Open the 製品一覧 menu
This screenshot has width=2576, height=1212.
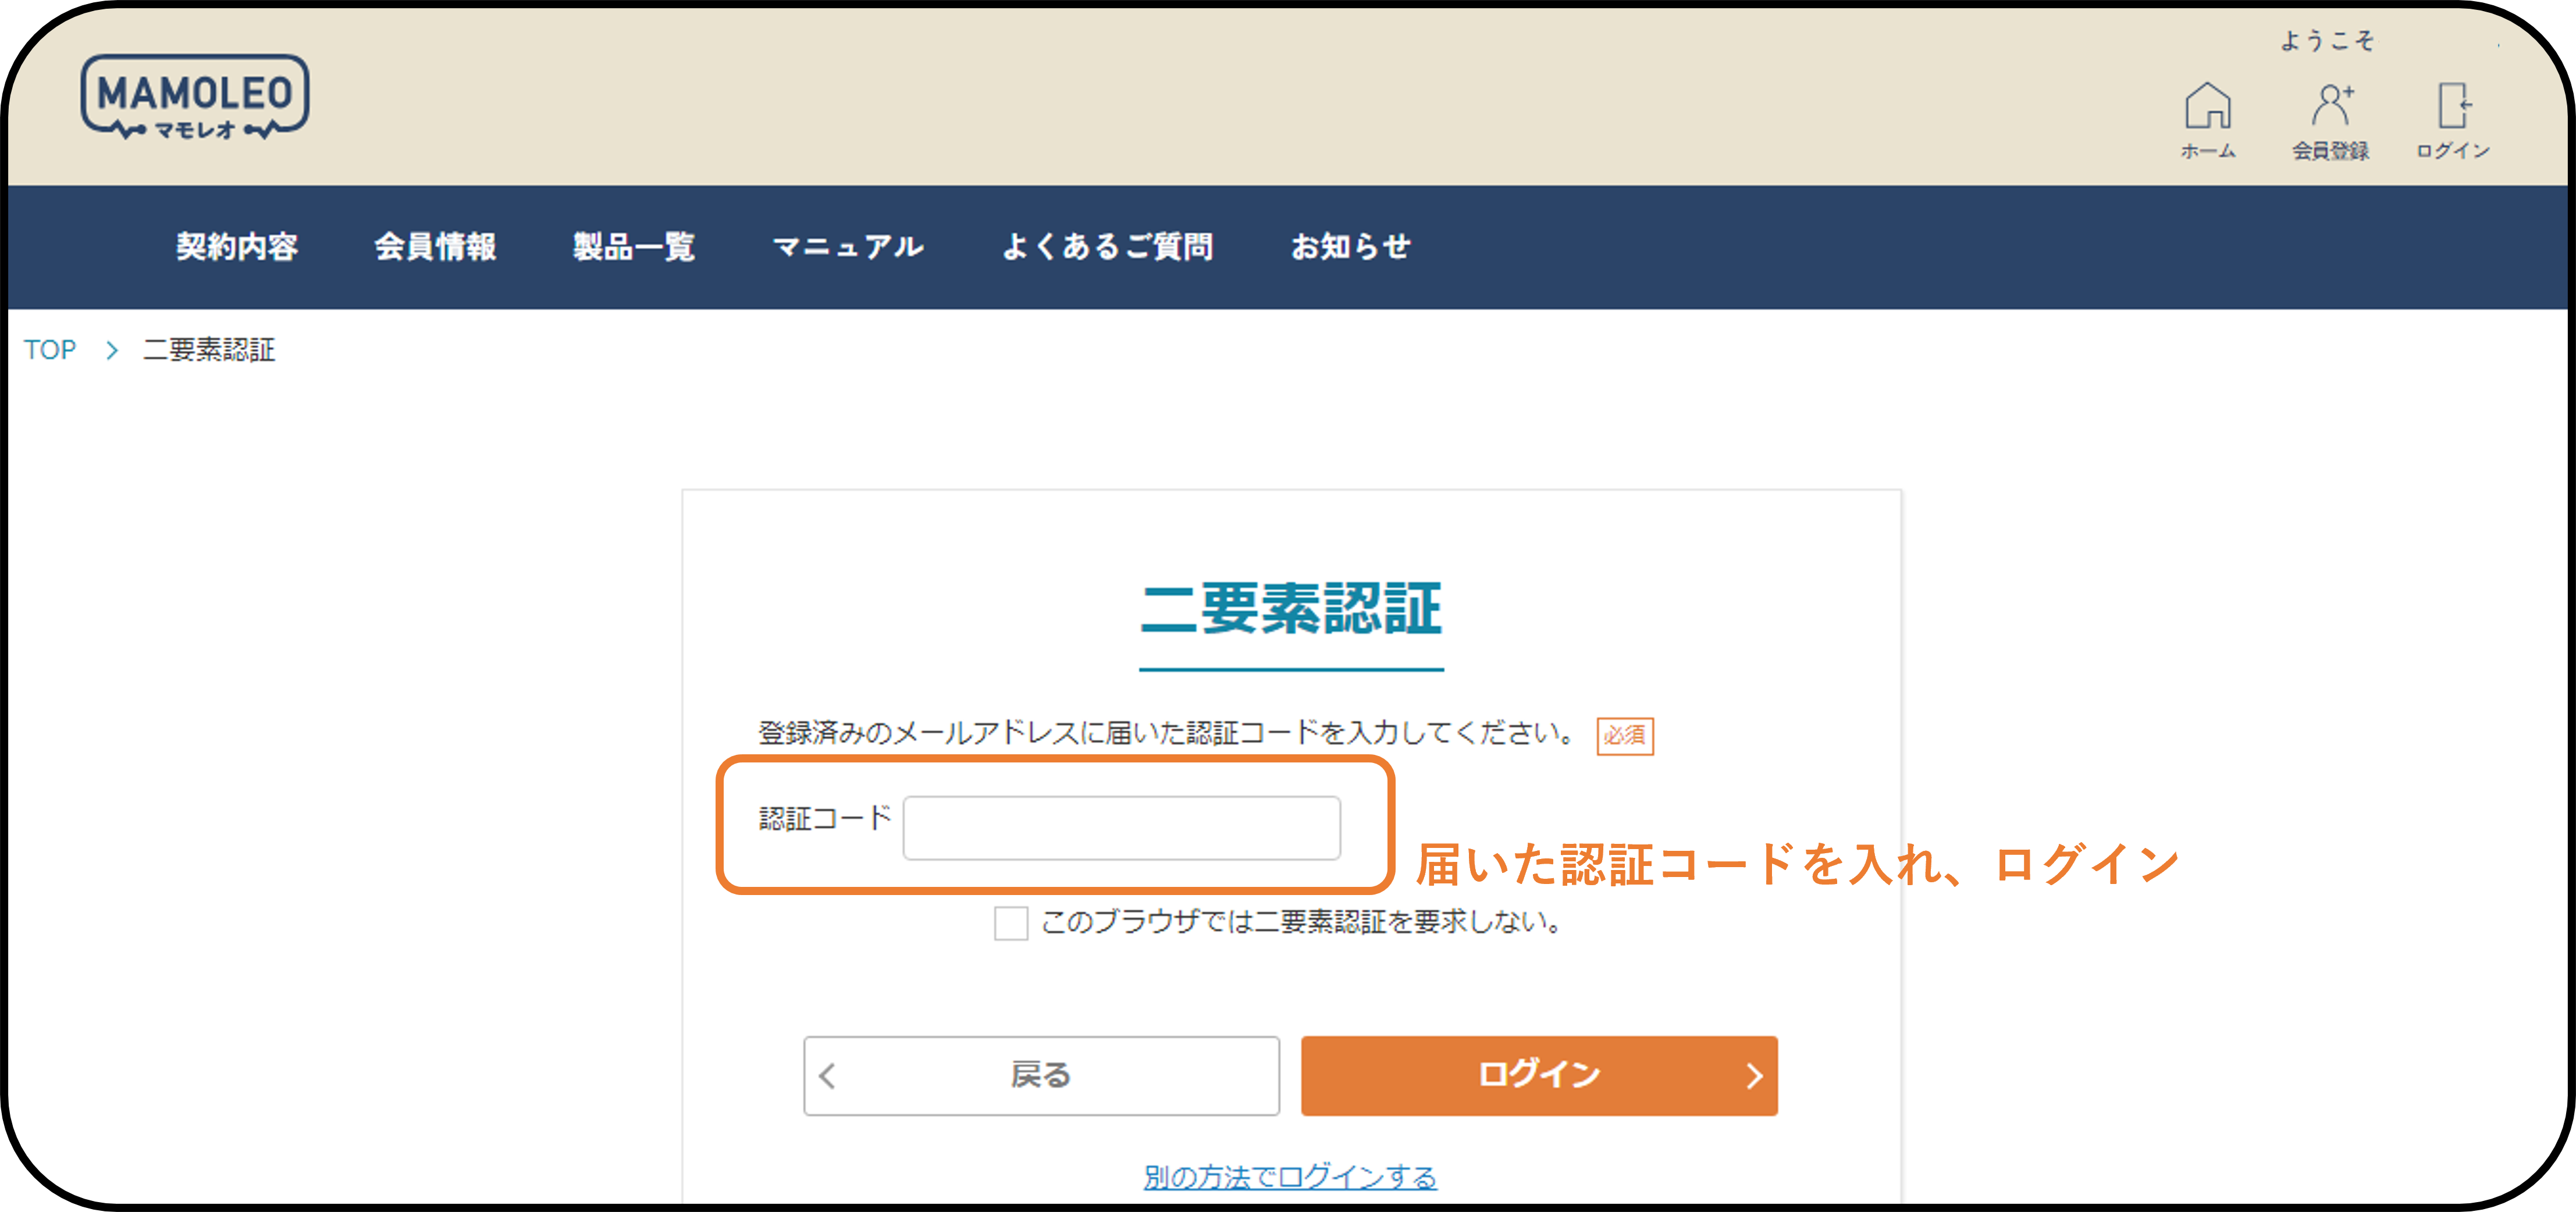633,246
